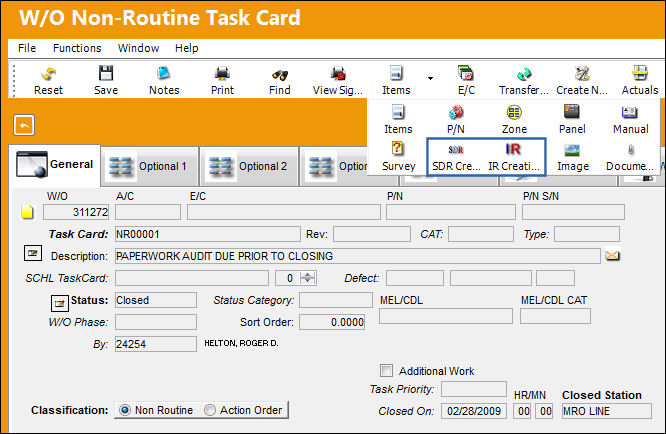The image size is (666, 434).
Task: Open the Actuals toolbar icon
Action: [640, 73]
